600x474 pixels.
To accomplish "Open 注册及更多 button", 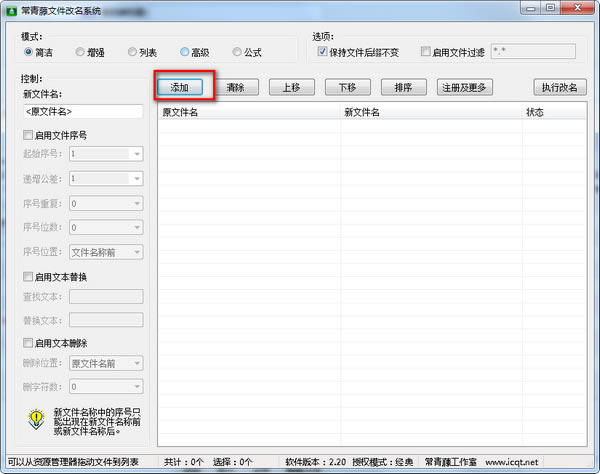I will (465, 87).
